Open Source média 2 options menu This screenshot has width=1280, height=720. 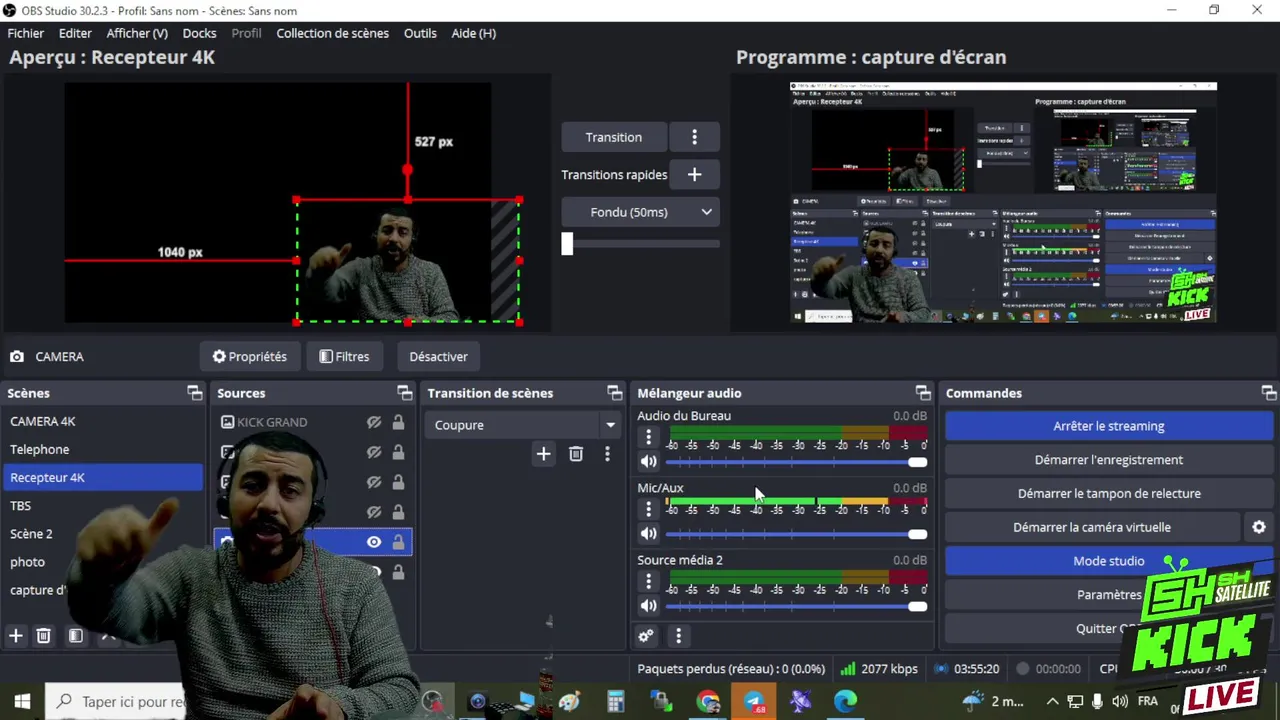pos(648,582)
